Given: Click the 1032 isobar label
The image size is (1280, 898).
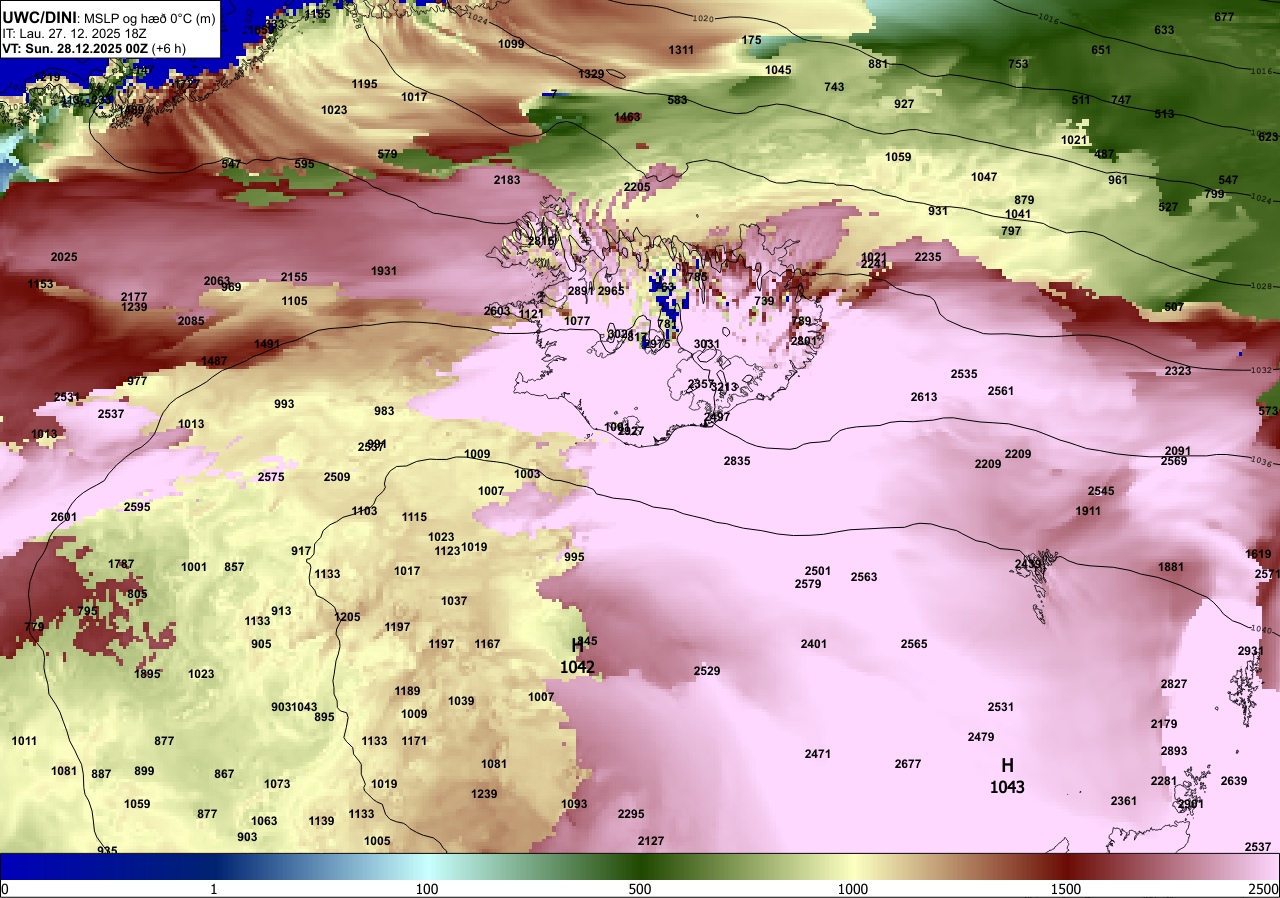Looking at the screenshot, I should point(1260,371).
